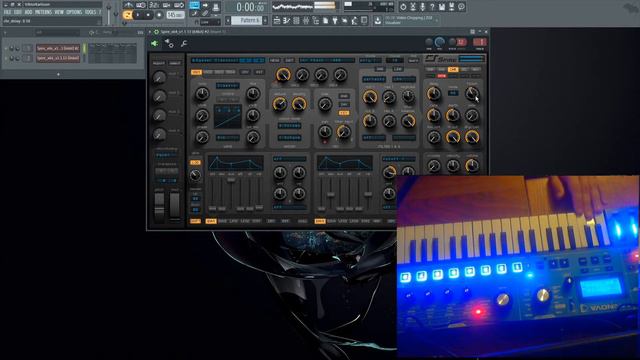Toggle the INV button in mix section
The image size is (640, 360).
tap(344, 104)
